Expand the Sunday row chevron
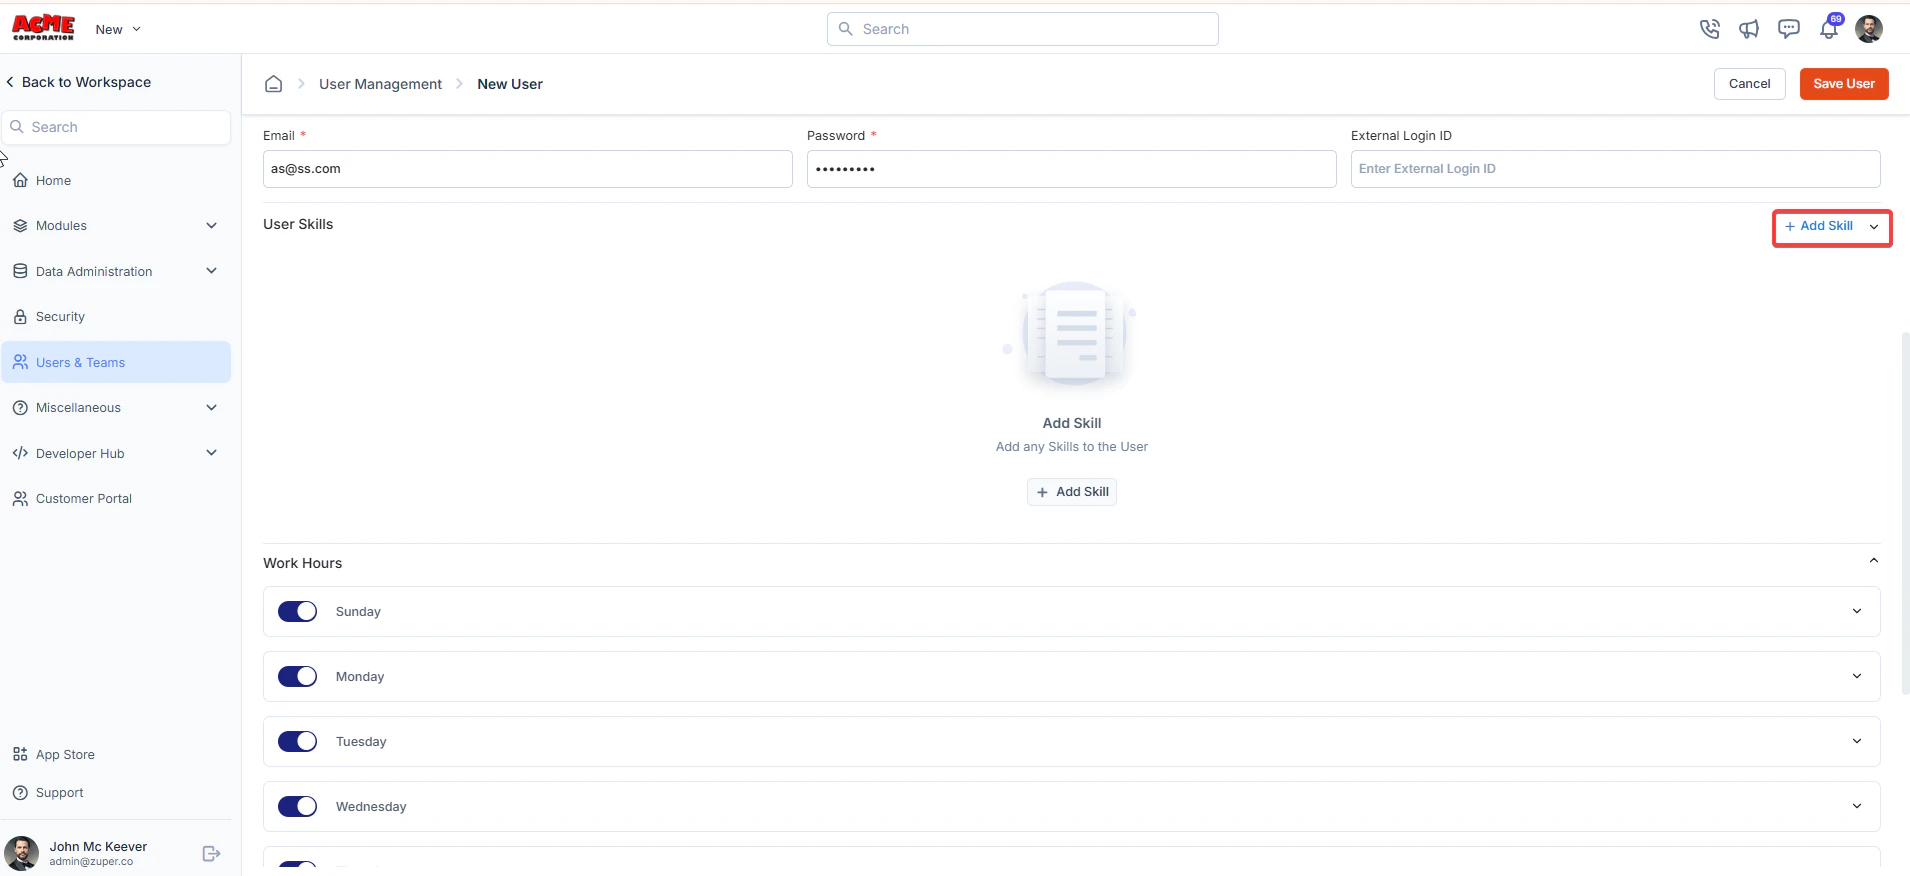Image resolution: width=1910 pixels, height=876 pixels. pos(1857,611)
